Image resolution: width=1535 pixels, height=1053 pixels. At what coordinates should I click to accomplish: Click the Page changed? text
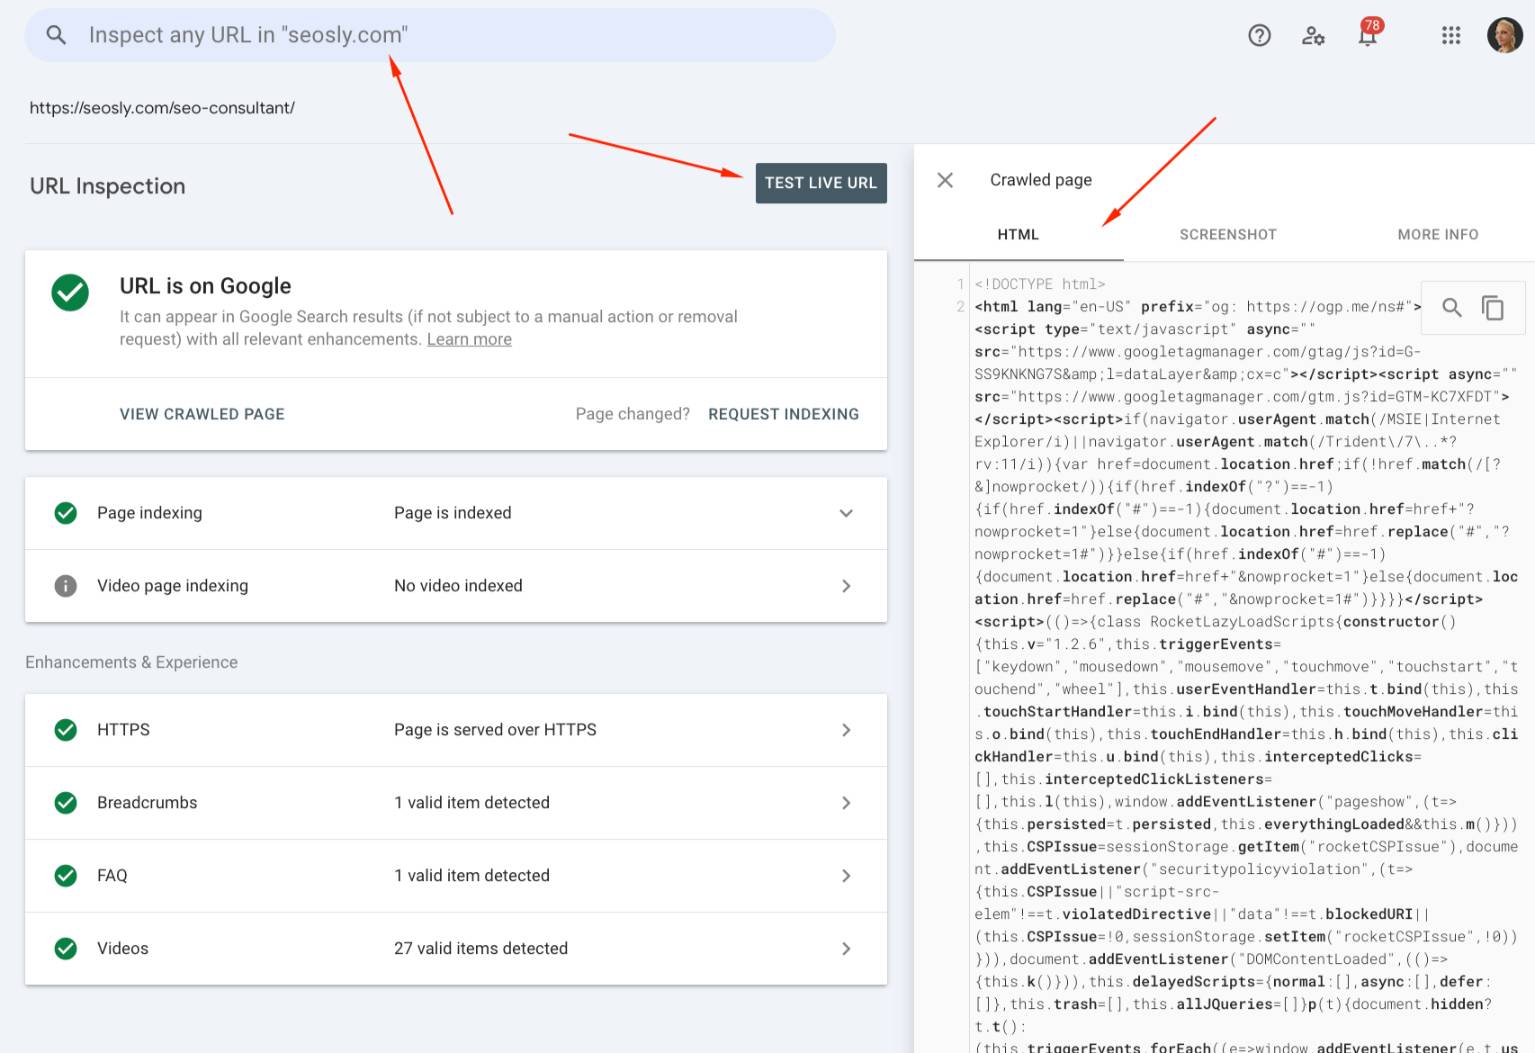(x=633, y=414)
